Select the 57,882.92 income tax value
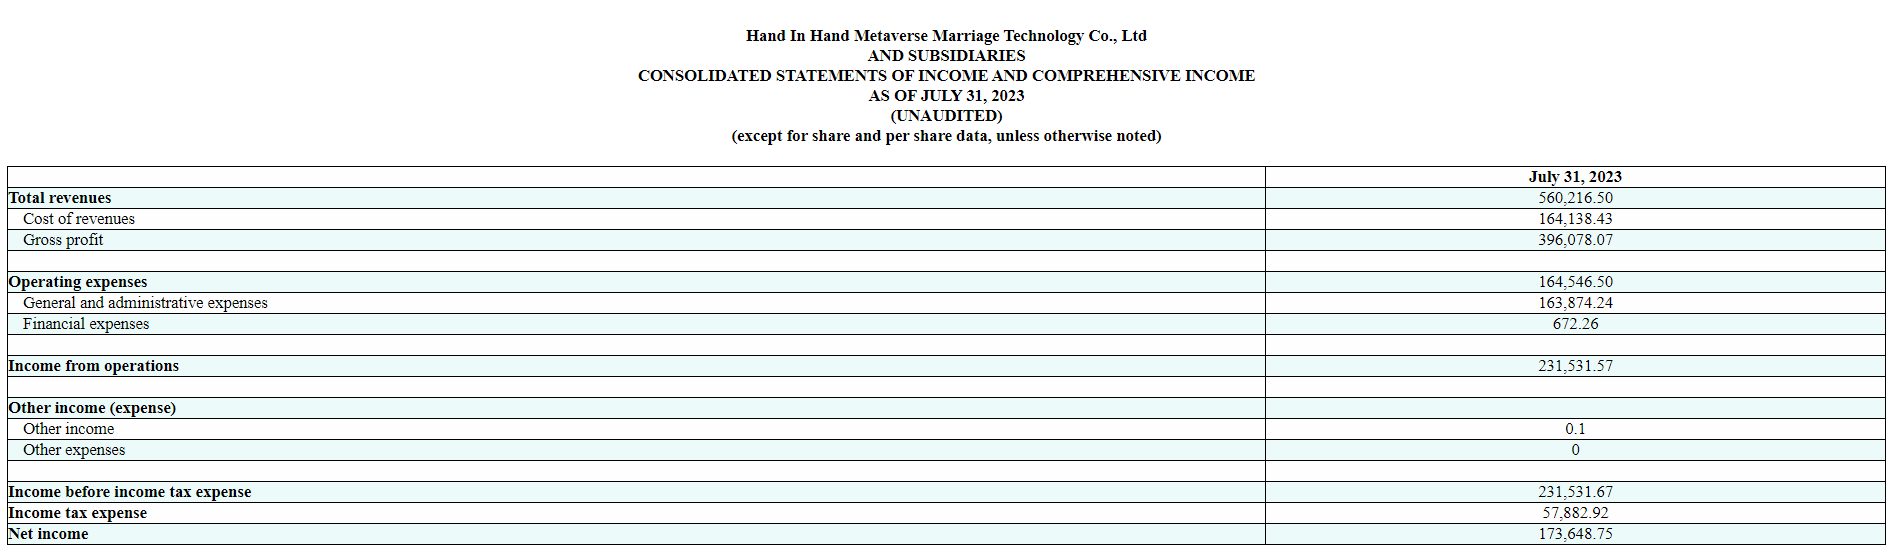Image resolution: width=1894 pixels, height=551 pixels. pyautogui.click(x=1575, y=513)
